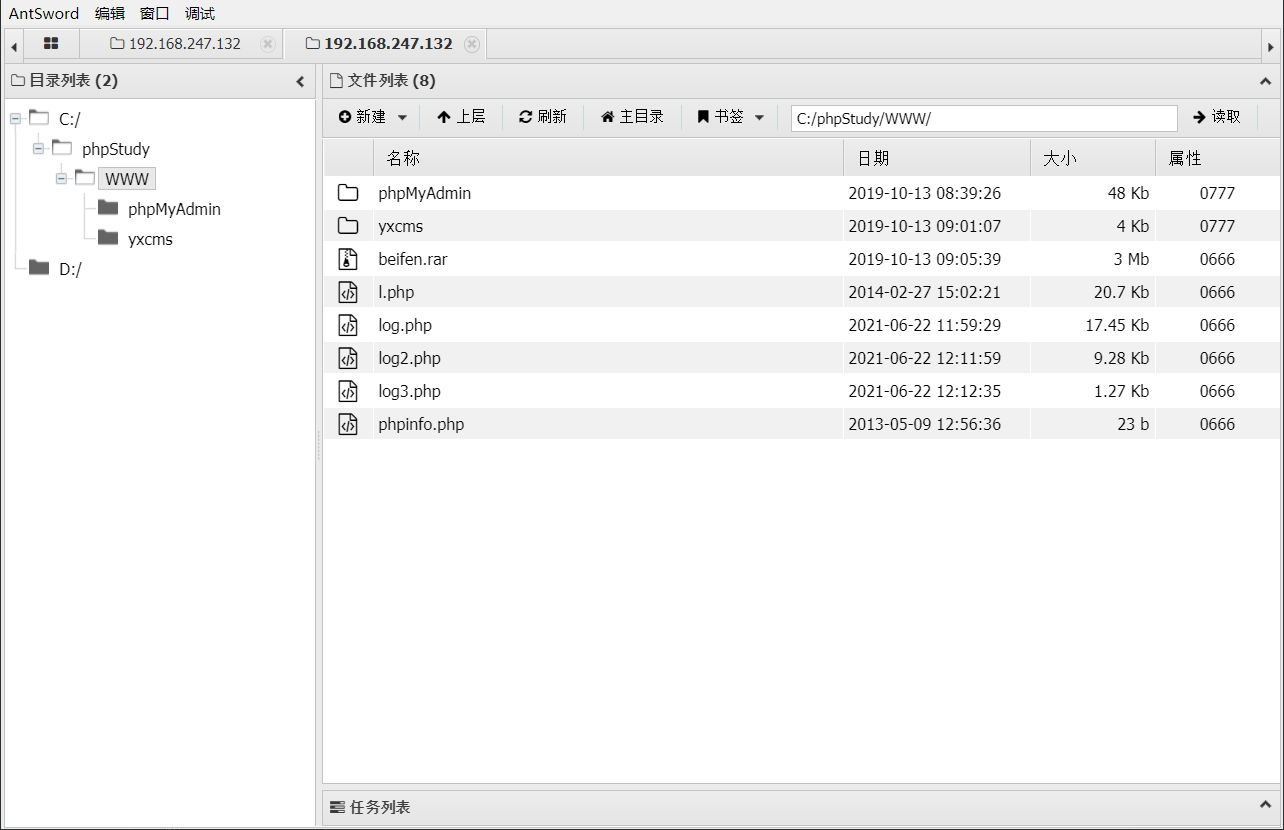Select phpMyAdmin name in file list
1284x830 pixels.
[x=424, y=193]
